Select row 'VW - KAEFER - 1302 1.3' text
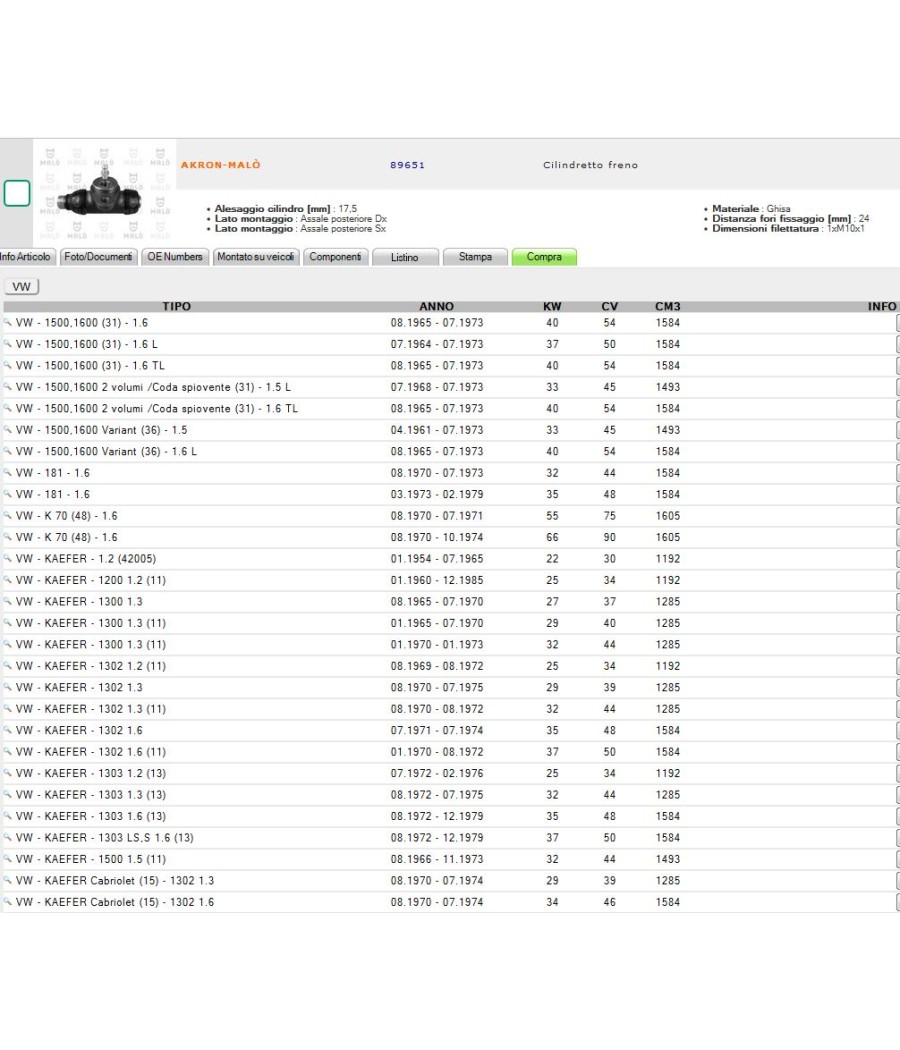 click(x=79, y=687)
